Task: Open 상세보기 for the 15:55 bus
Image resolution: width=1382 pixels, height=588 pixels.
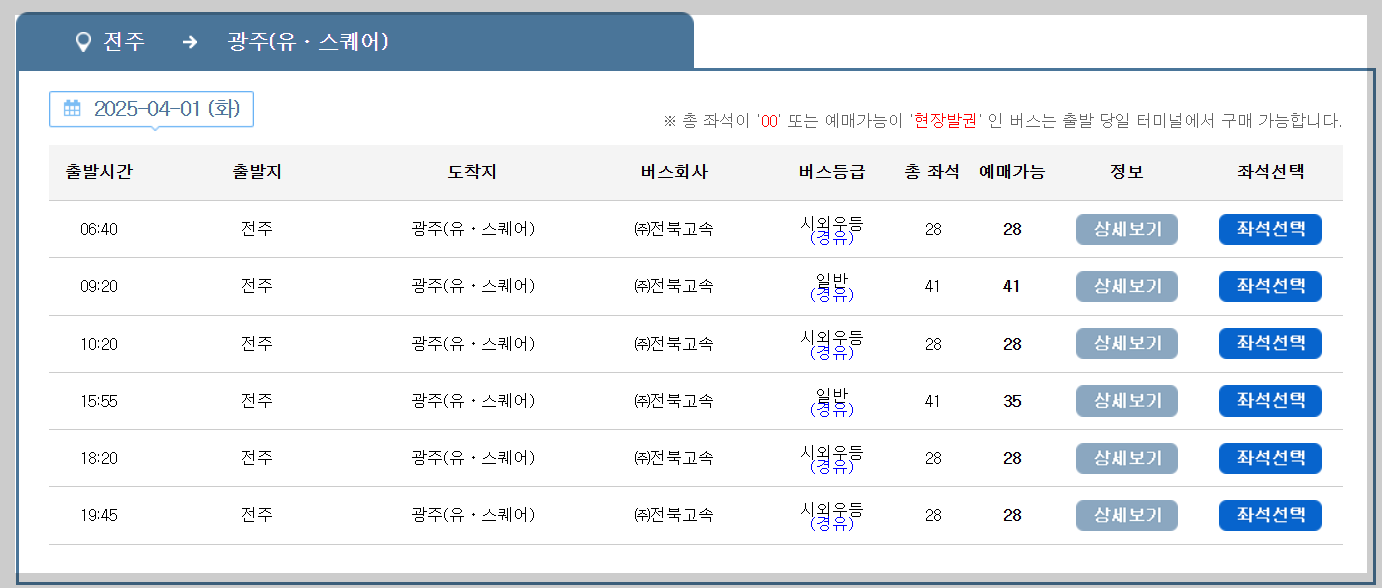Action: tap(1126, 400)
